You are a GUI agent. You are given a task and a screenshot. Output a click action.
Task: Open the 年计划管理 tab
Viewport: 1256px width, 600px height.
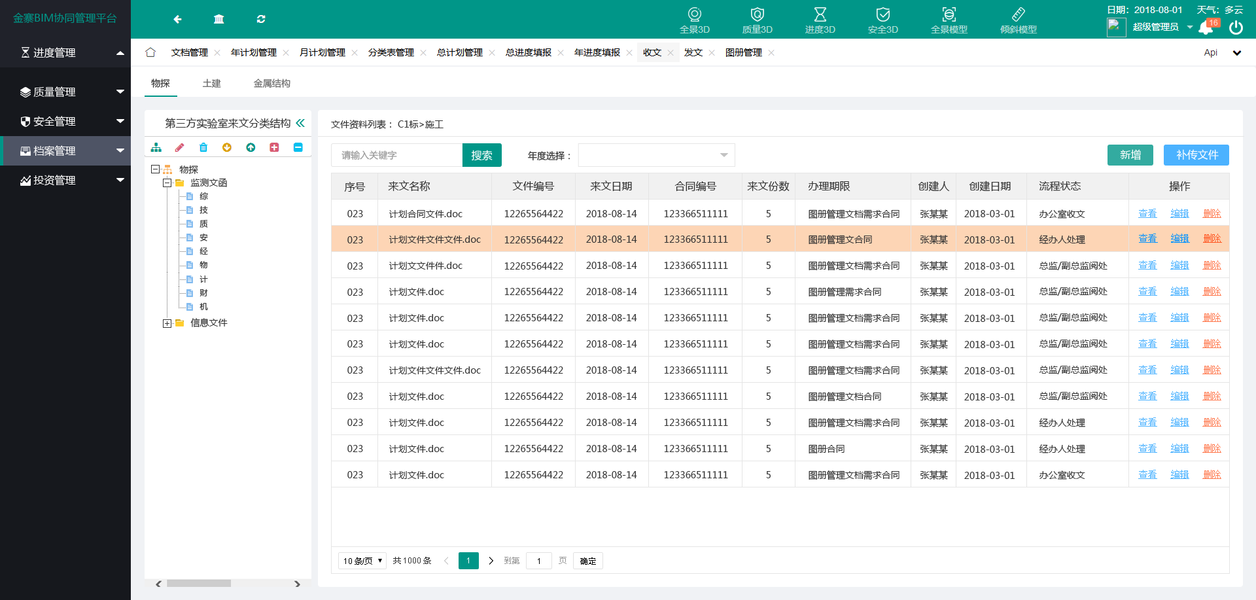tap(253, 53)
